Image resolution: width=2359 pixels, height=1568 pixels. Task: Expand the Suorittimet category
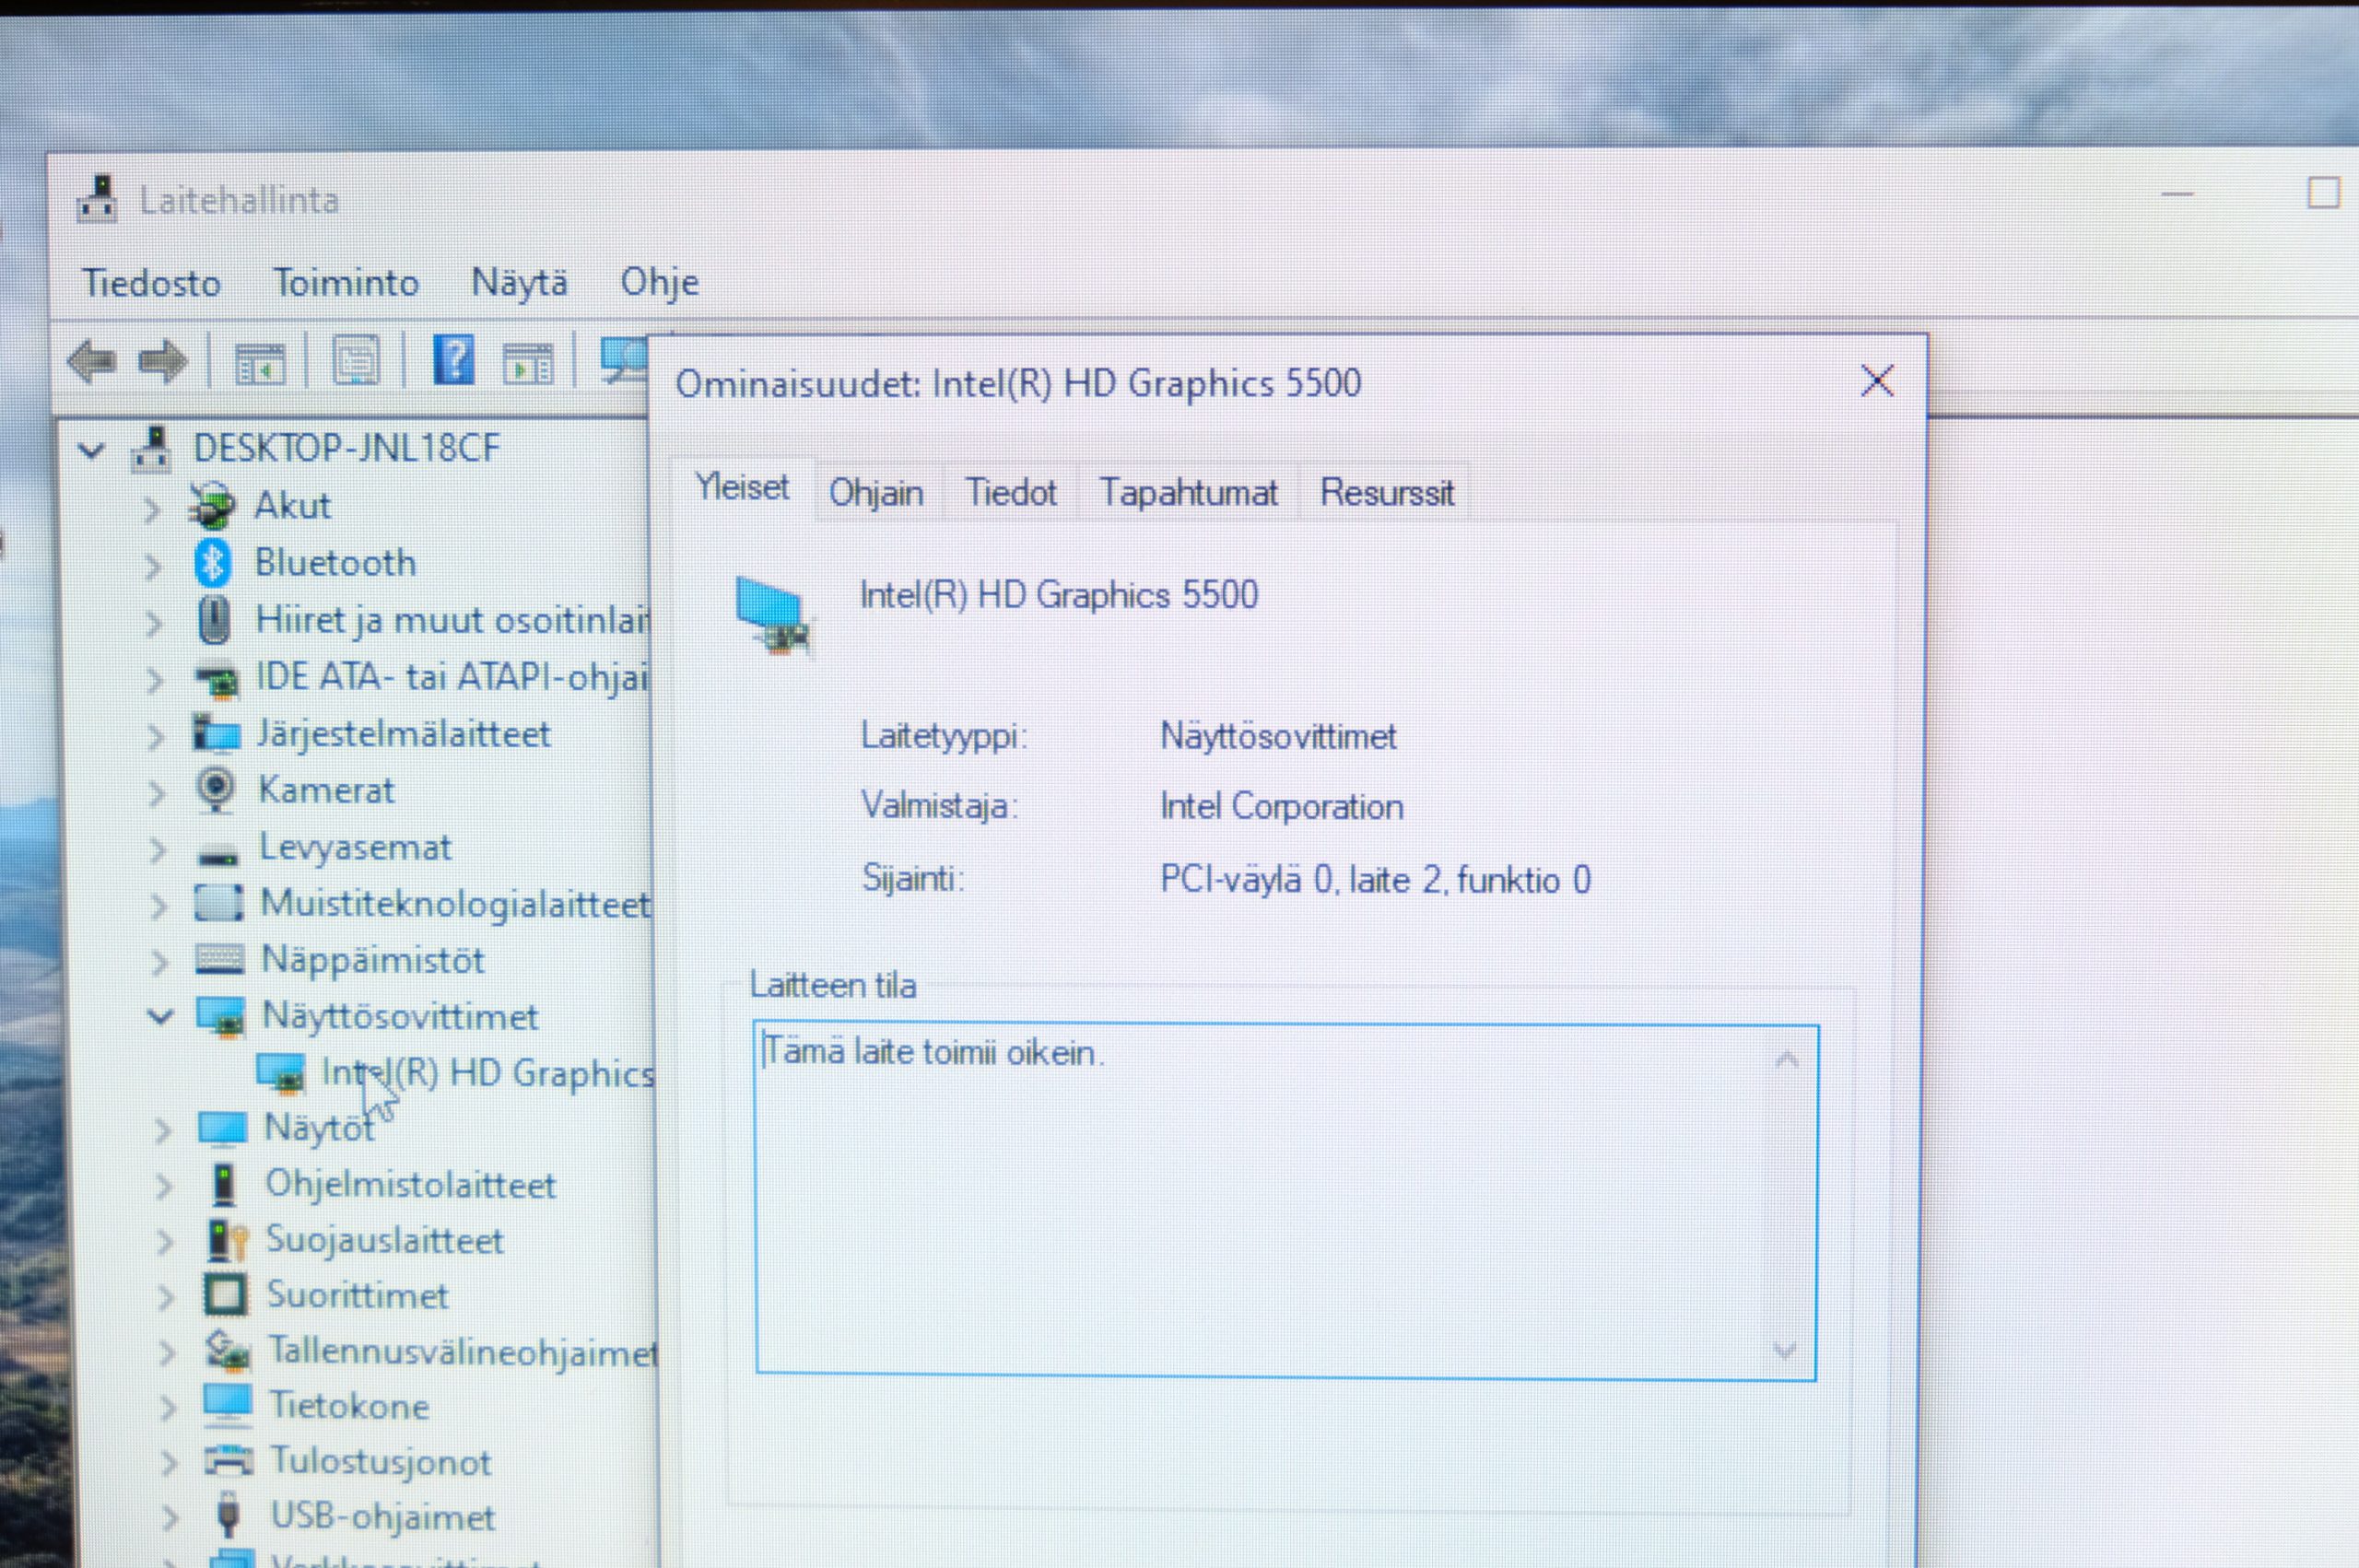pyautogui.click(x=165, y=1297)
